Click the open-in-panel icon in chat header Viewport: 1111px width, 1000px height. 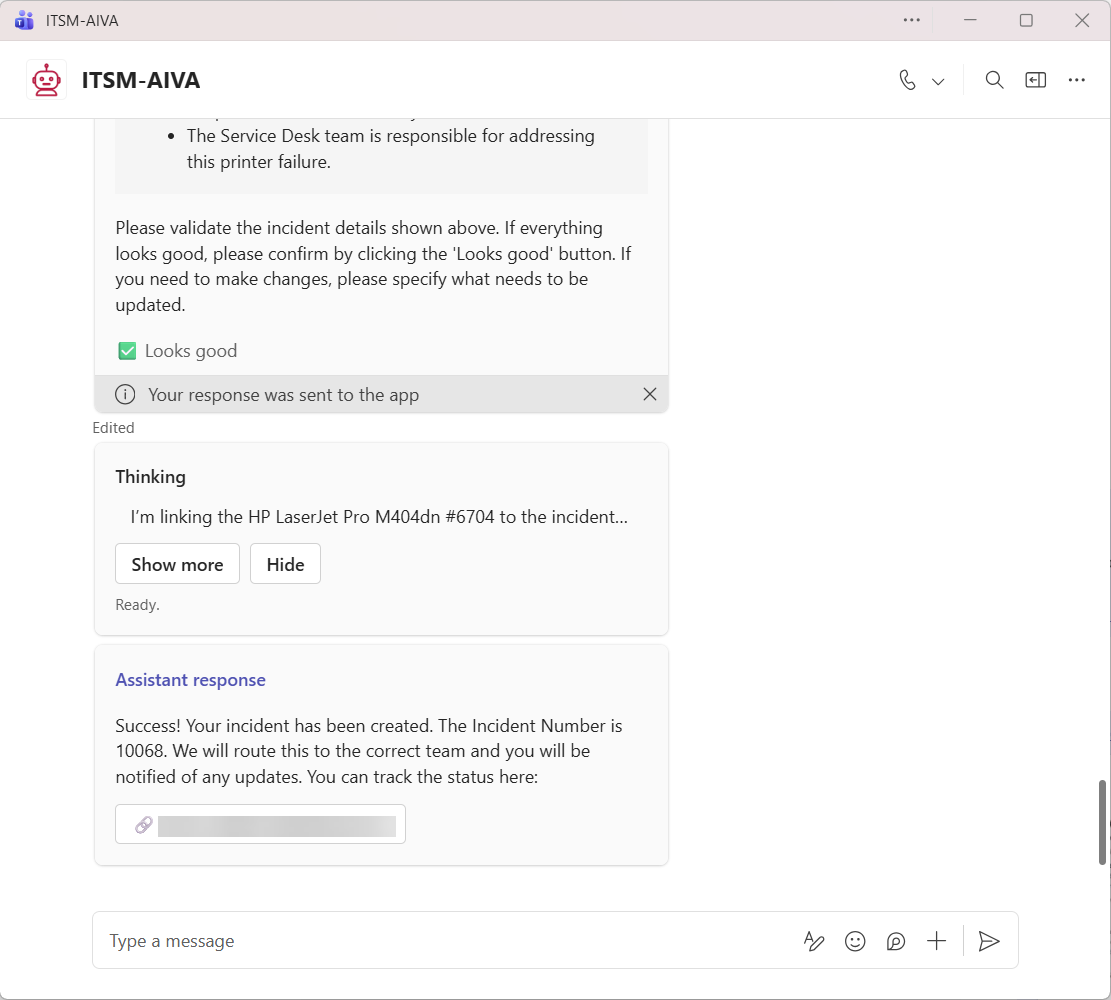tap(1035, 80)
